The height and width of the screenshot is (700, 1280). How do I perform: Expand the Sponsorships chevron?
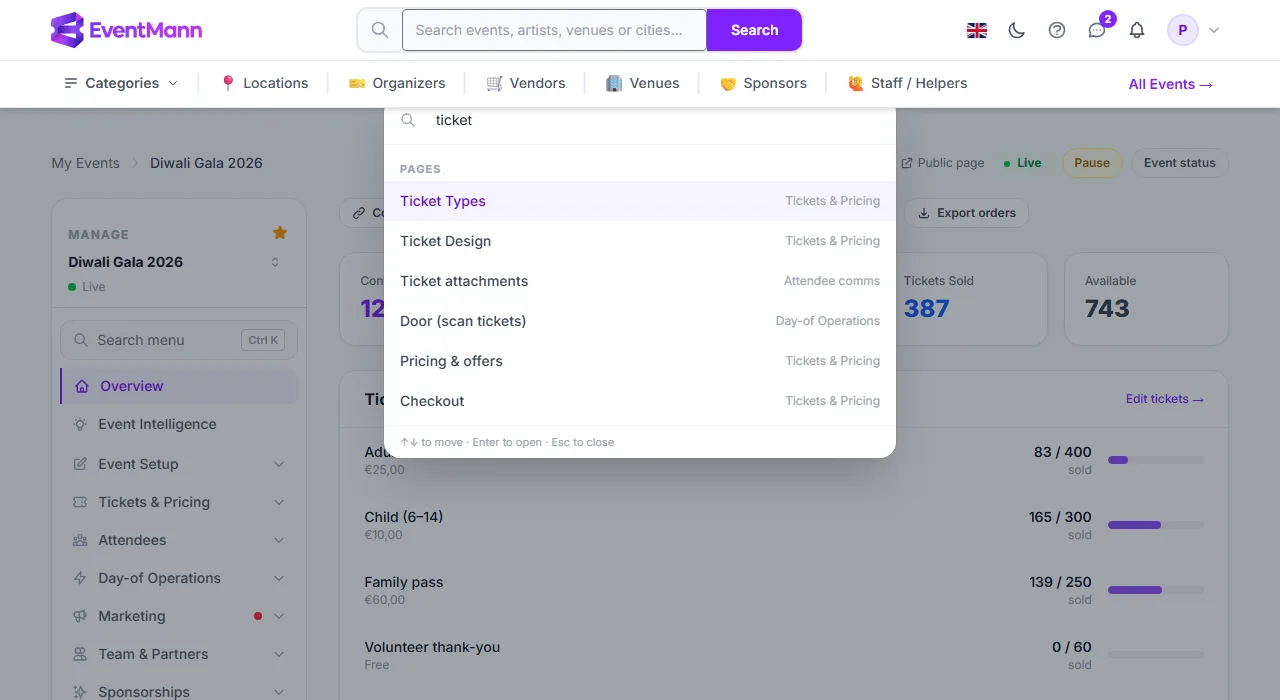click(x=279, y=692)
